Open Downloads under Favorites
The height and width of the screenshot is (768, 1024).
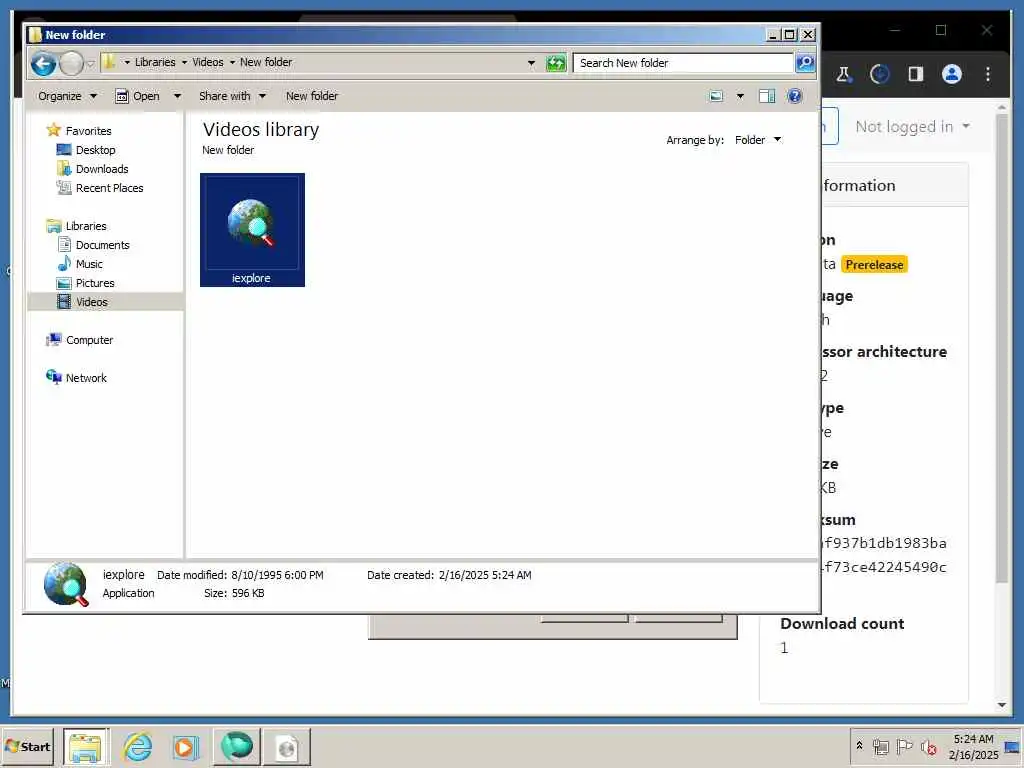click(102, 168)
